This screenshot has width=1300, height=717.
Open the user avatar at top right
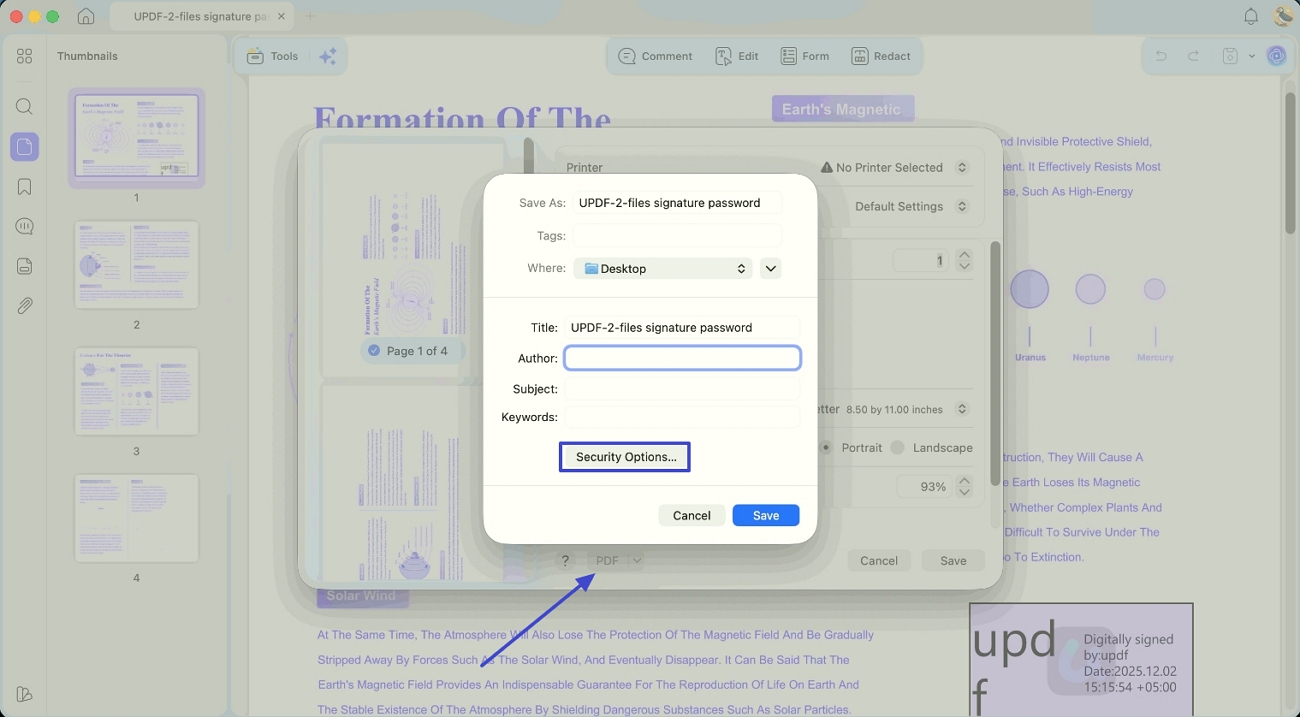point(1283,16)
